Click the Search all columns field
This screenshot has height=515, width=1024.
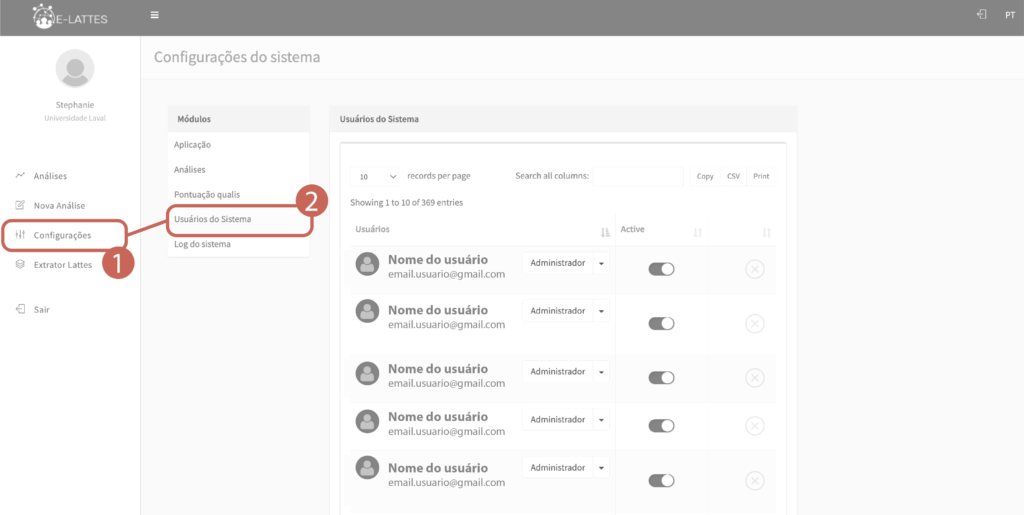coord(637,176)
